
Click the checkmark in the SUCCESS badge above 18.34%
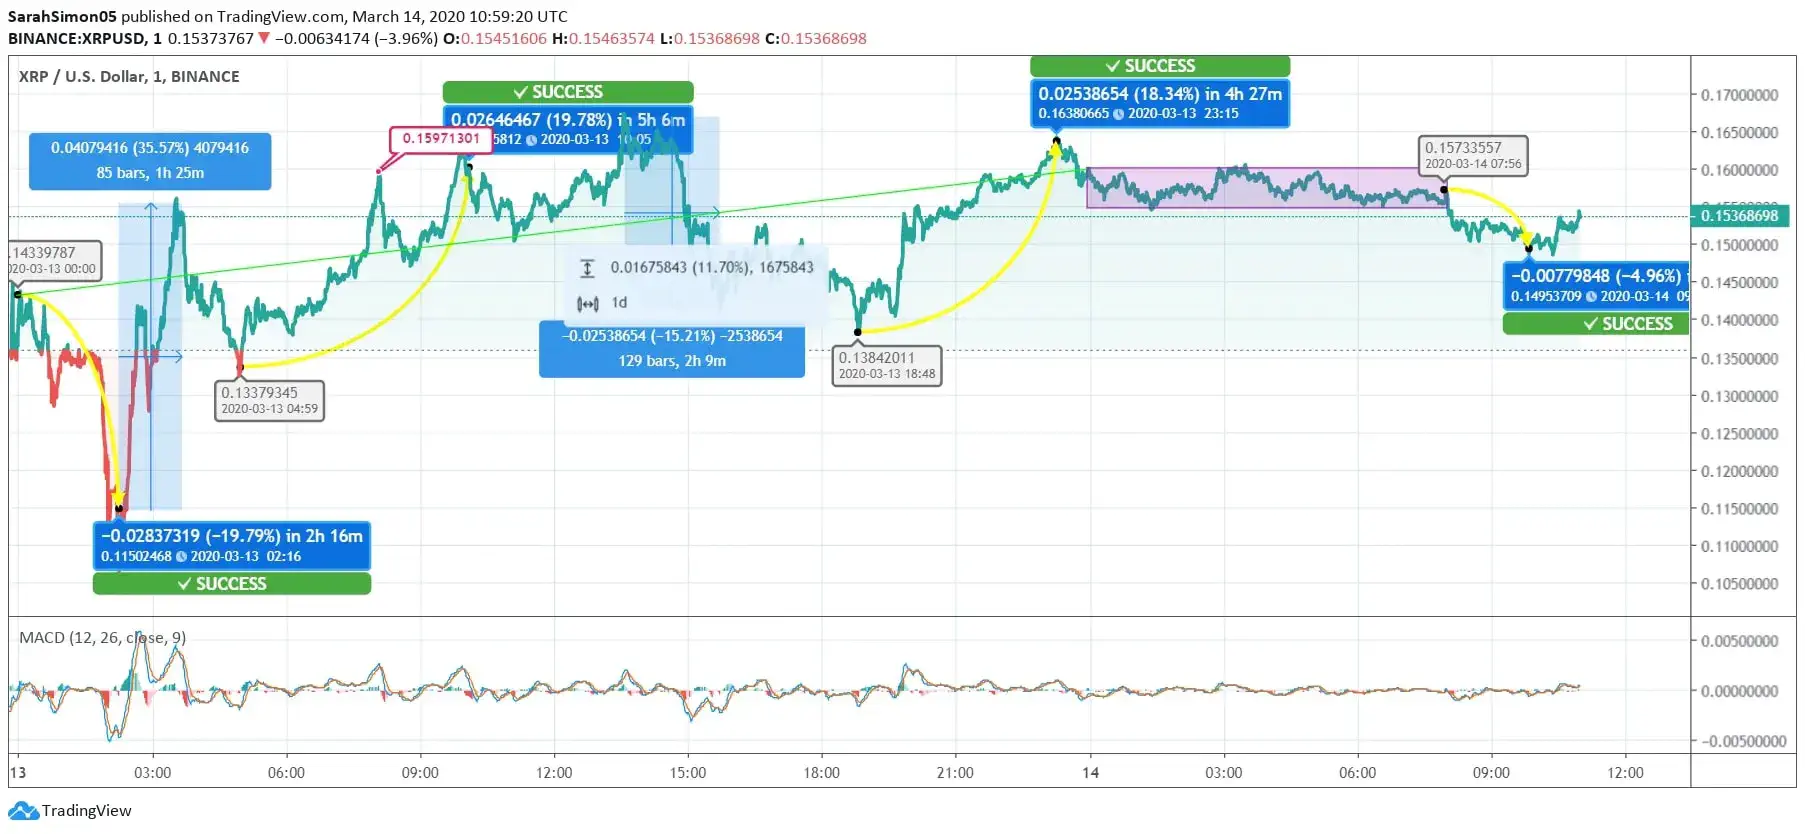tap(1112, 66)
